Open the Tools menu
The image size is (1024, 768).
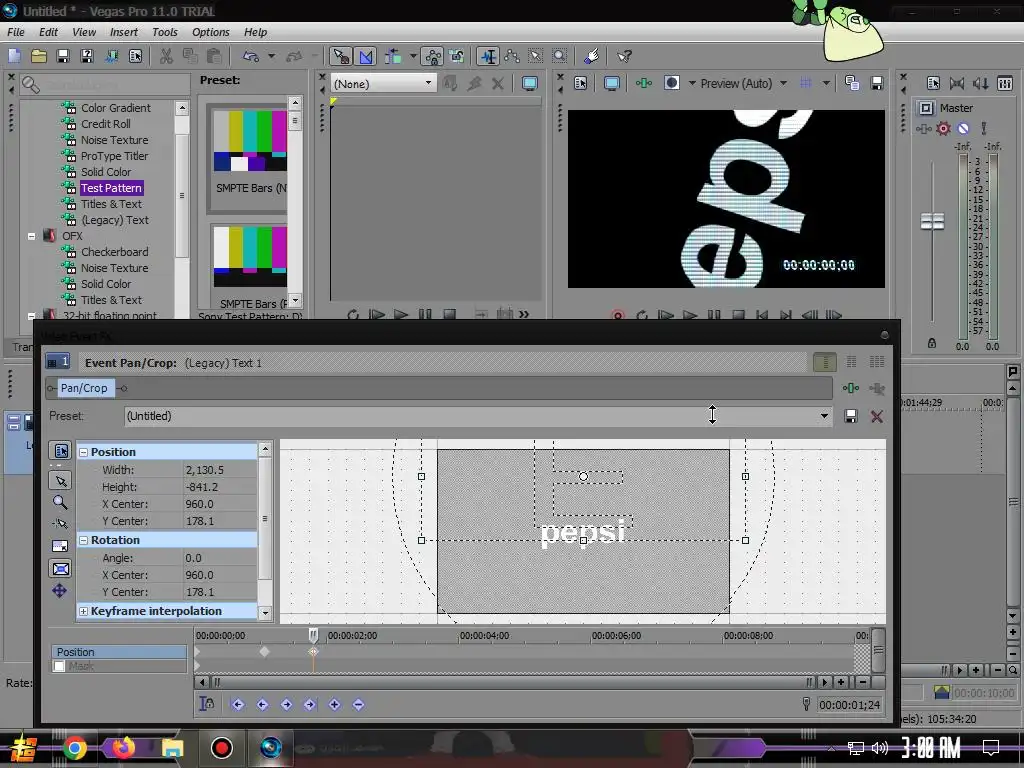click(x=165, y=32)
